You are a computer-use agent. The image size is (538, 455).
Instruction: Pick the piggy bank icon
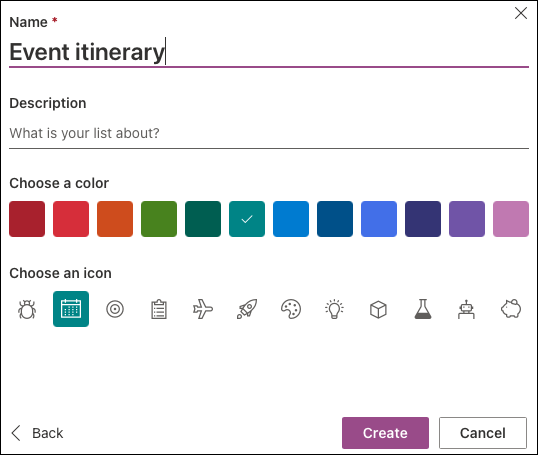click(x=511, y=309)
